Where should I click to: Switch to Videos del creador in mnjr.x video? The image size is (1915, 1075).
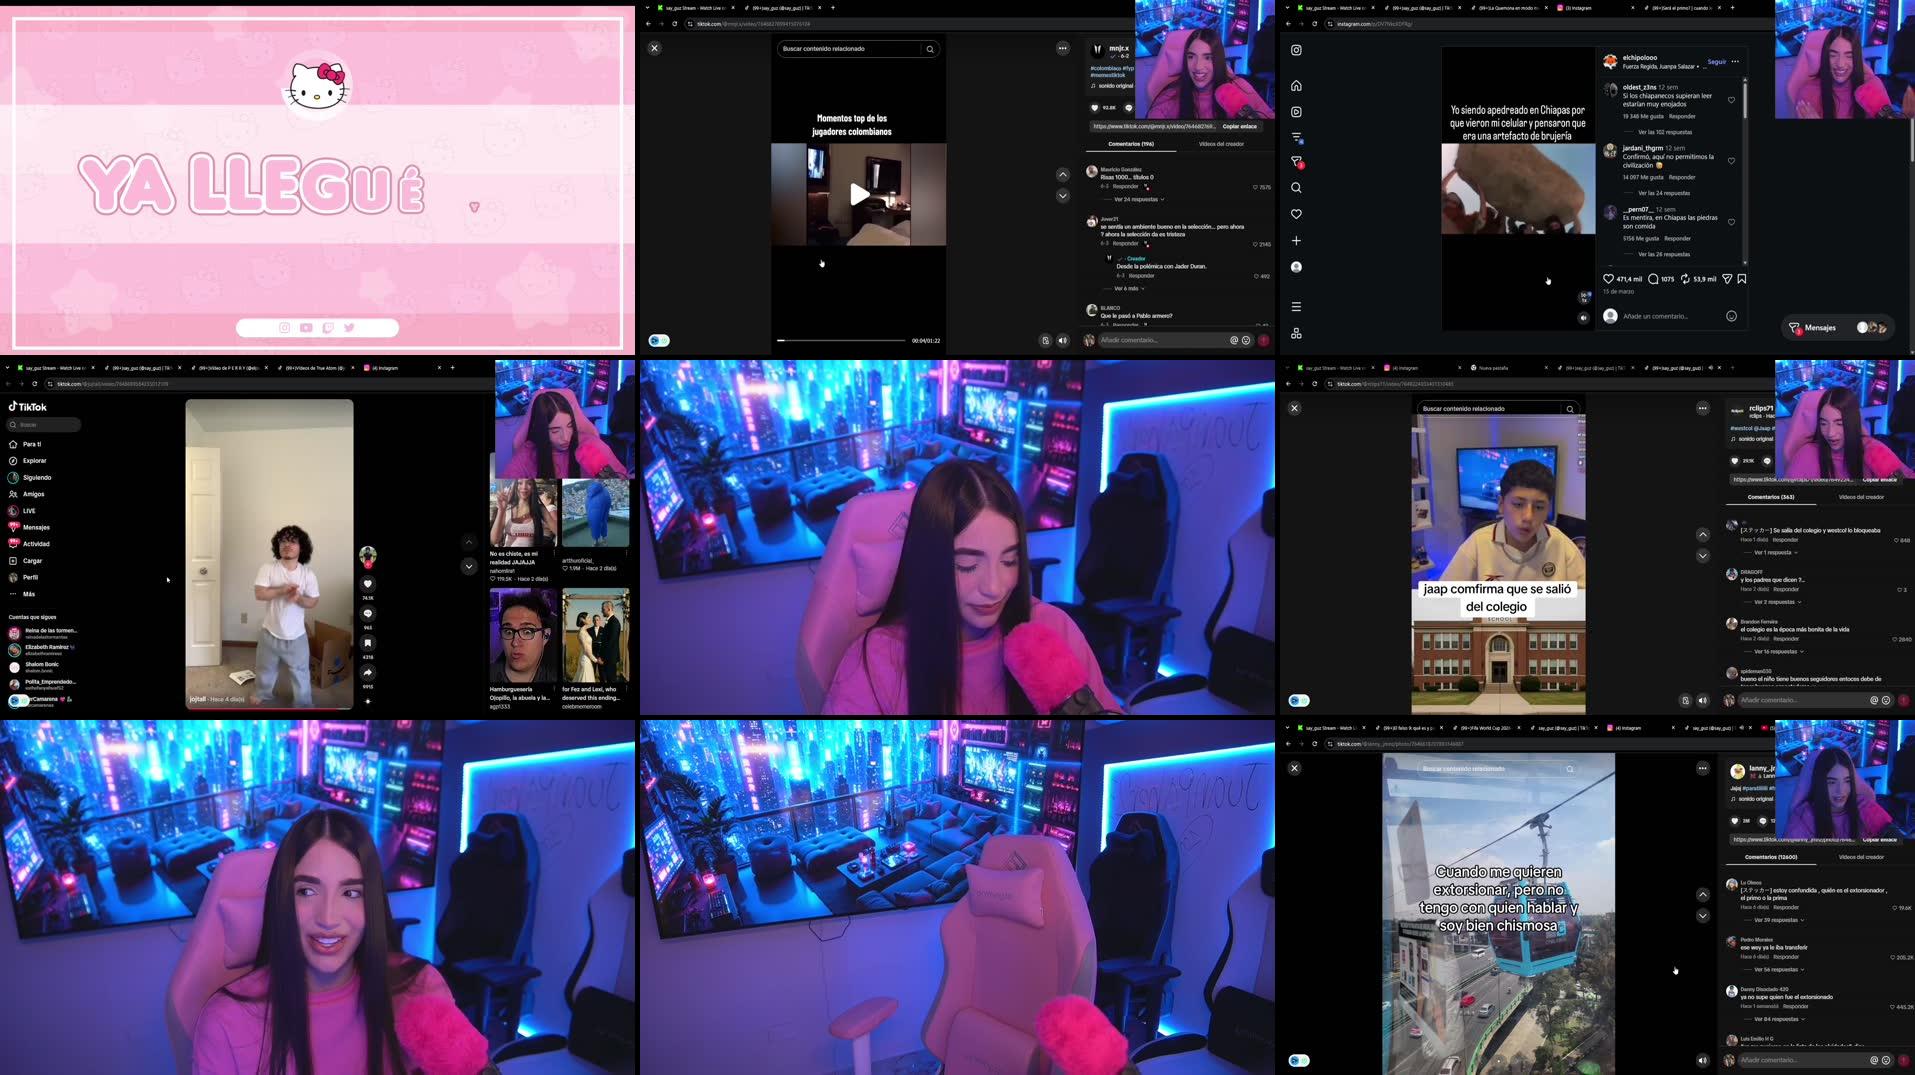click(x=1221, y=144)
